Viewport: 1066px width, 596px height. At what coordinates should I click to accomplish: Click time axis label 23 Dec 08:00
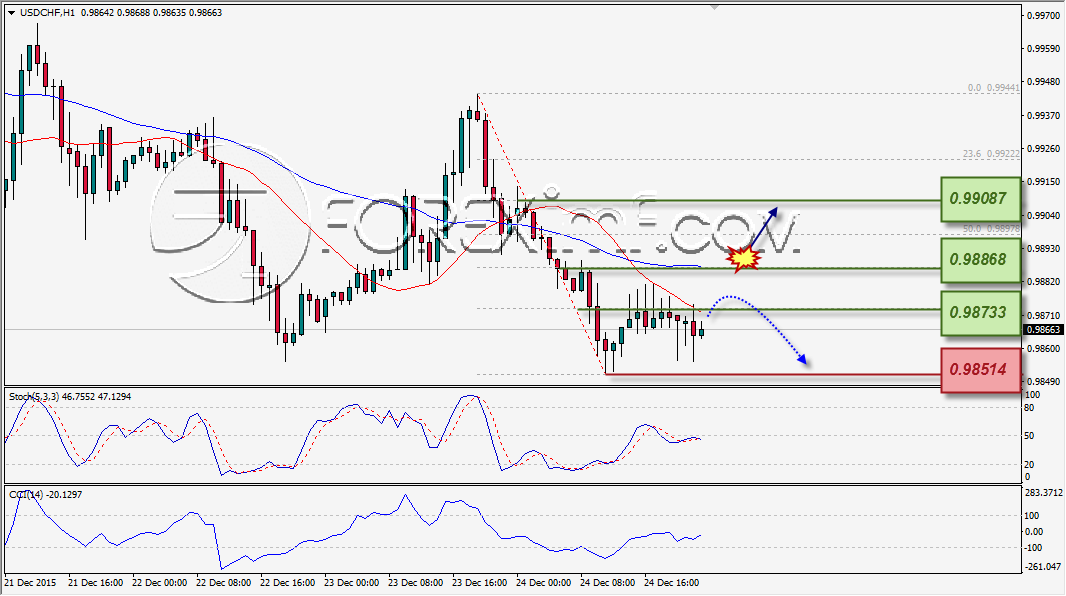[x=415, y=583]
